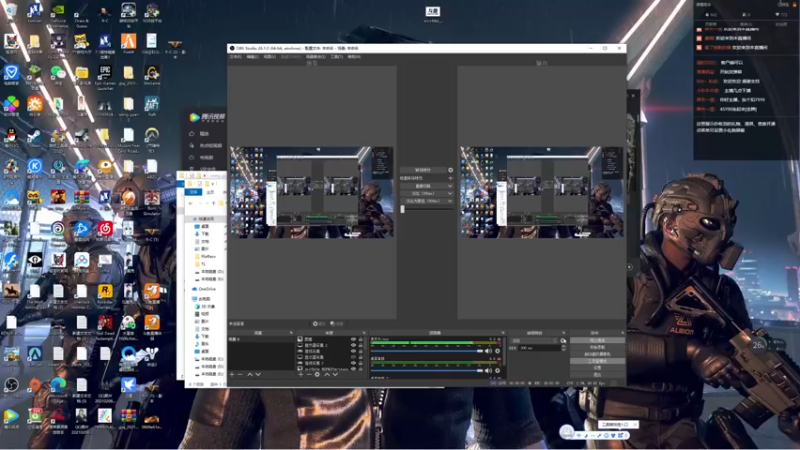The image size is (800, 450).
Task: Remove selected scene with minus icon
Action: click(240, 374)
